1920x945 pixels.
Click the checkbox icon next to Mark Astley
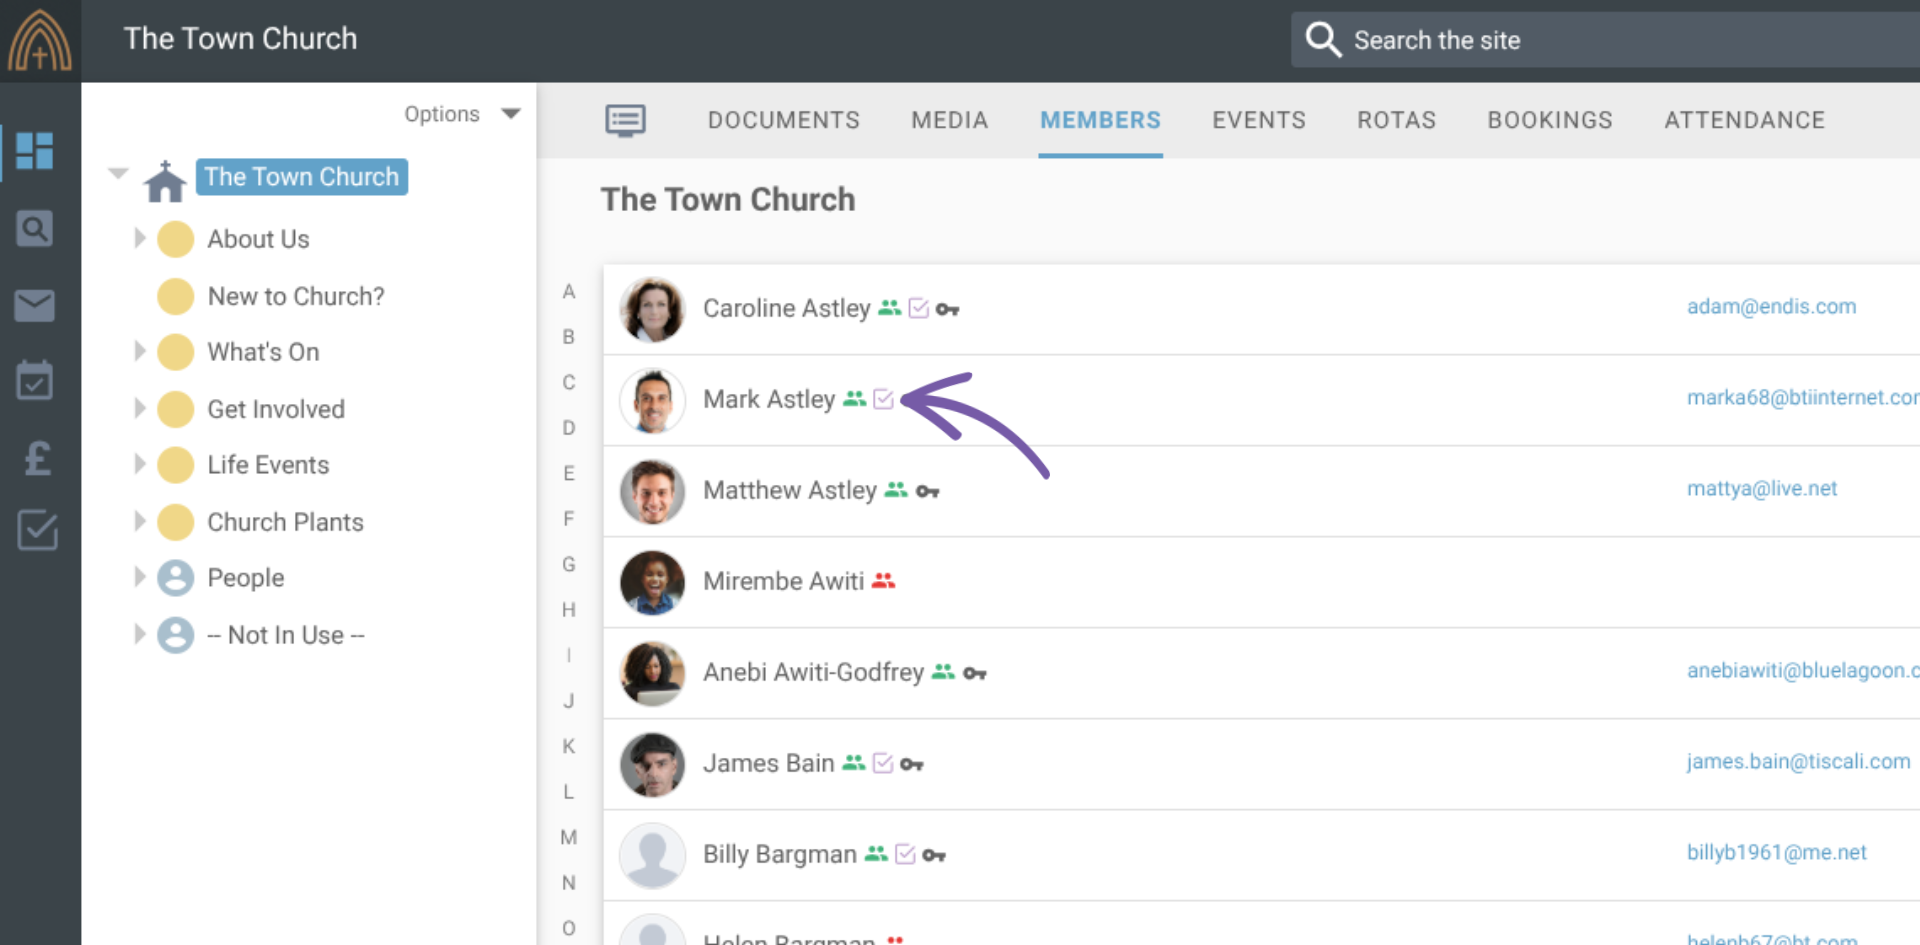click(883, 399)
